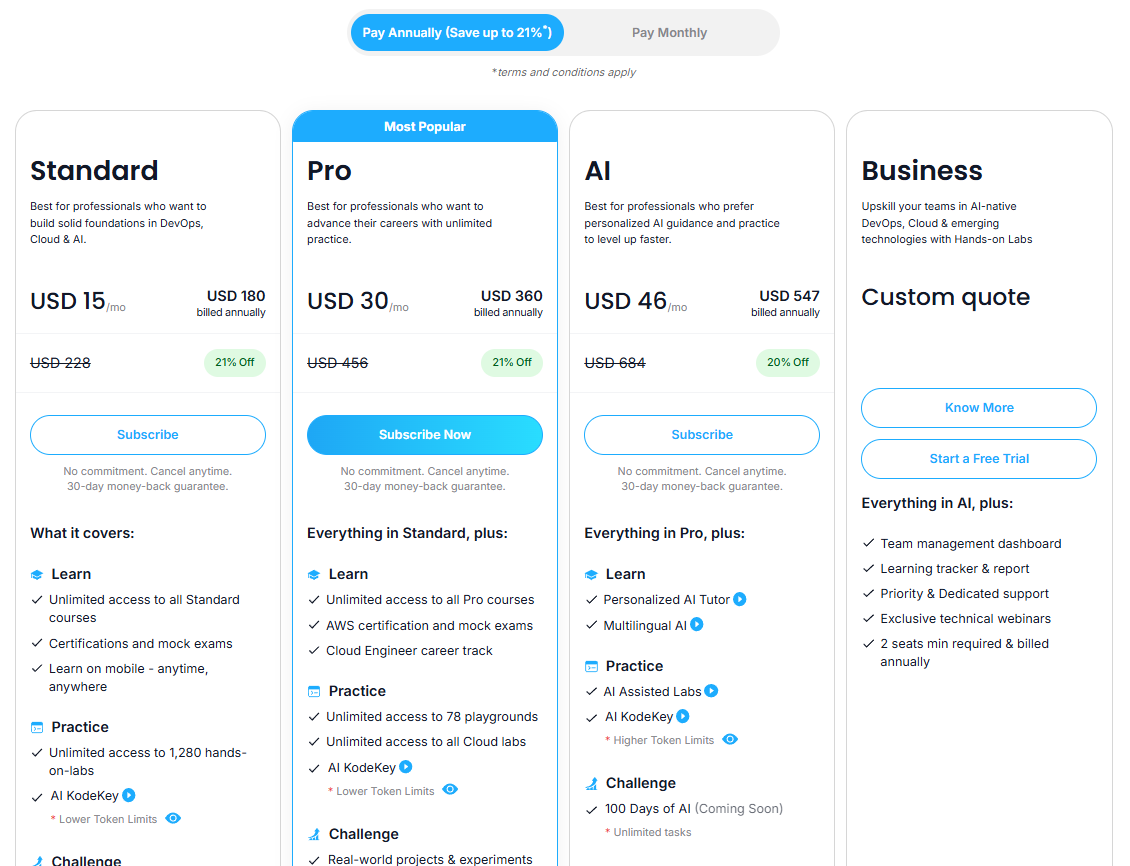Start a Free Trial of Business plan
This screenshot has width=1130, height=866.
pyautogui.click(x=978, y=459)
